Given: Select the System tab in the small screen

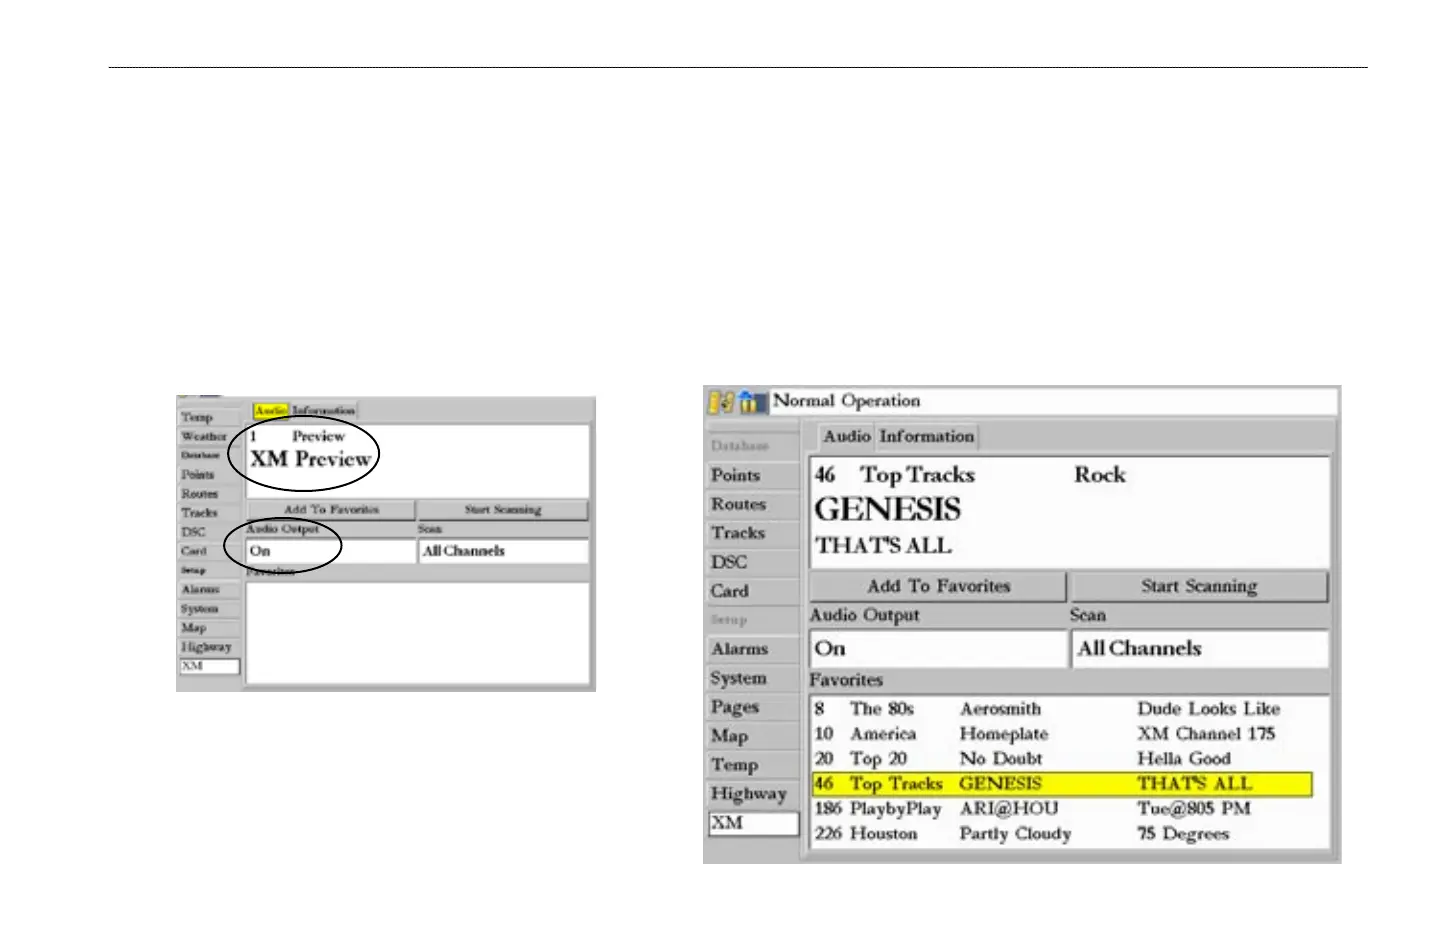Looking at the screenshot, I should click(x=209, y=609).
